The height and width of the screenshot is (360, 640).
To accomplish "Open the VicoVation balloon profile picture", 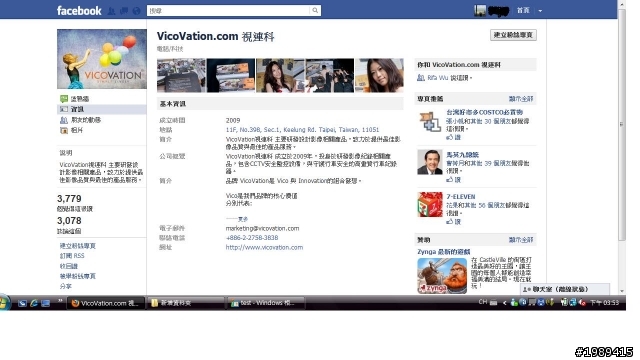I will (x=102, y=59).
